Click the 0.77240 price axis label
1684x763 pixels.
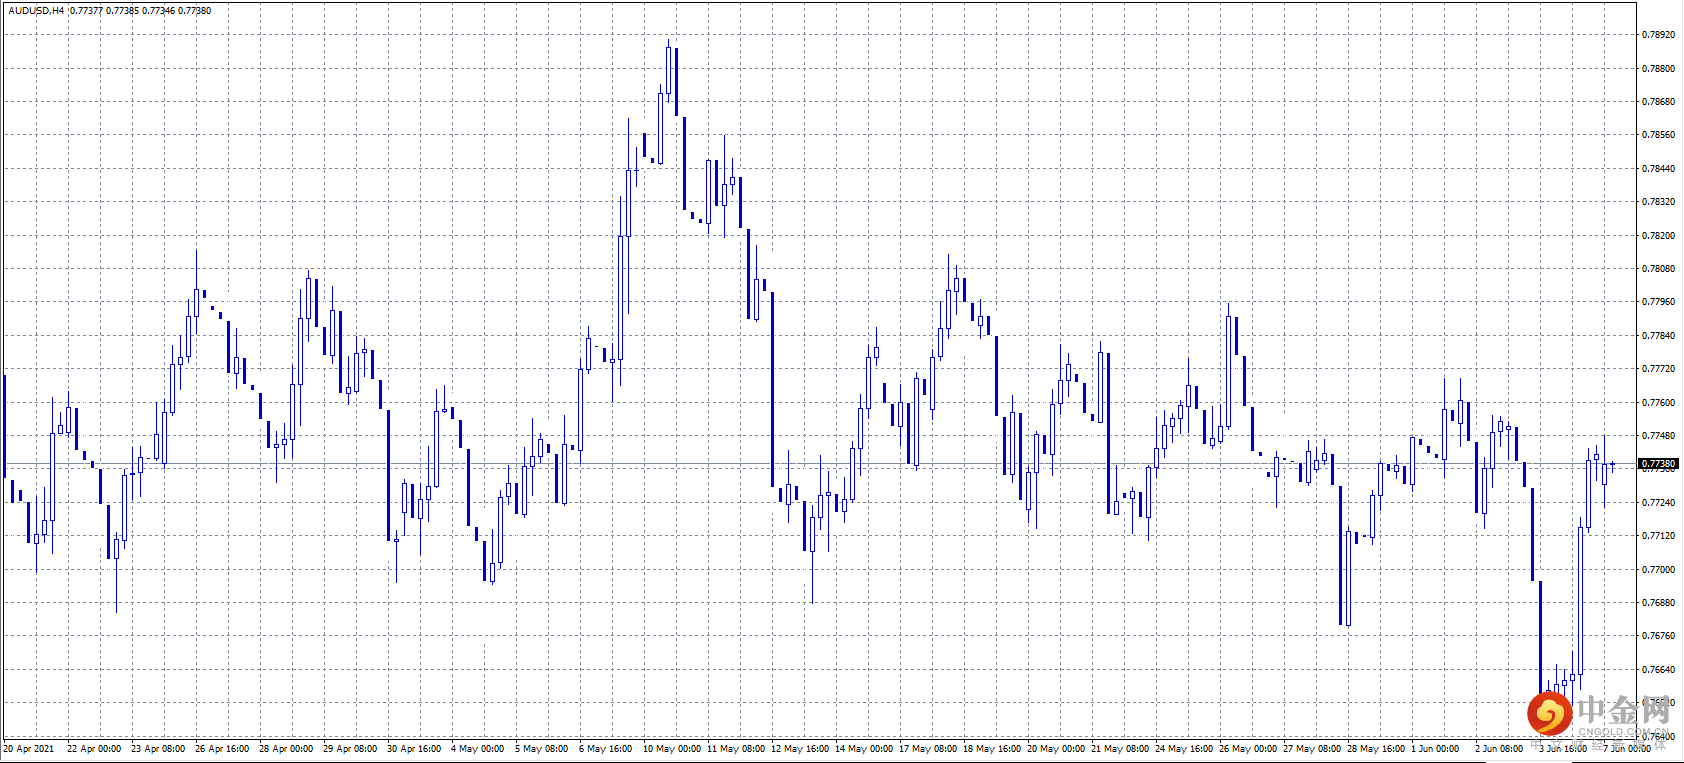click(x=1658, y=503)
